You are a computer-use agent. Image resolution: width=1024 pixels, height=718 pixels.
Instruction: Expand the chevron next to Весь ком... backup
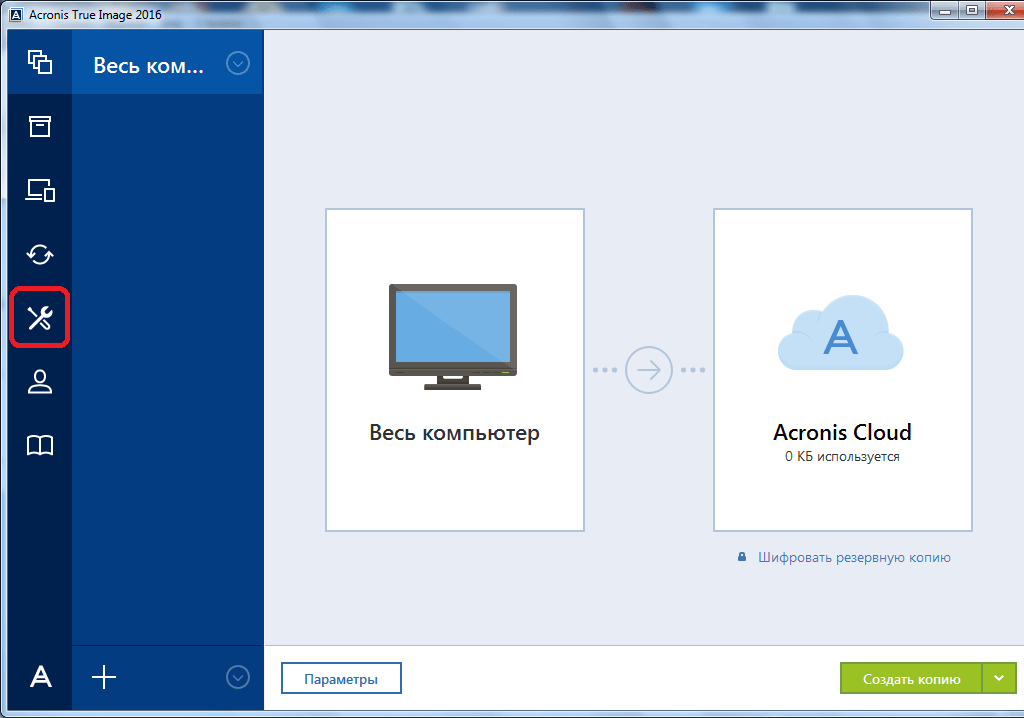coord(237,64)
